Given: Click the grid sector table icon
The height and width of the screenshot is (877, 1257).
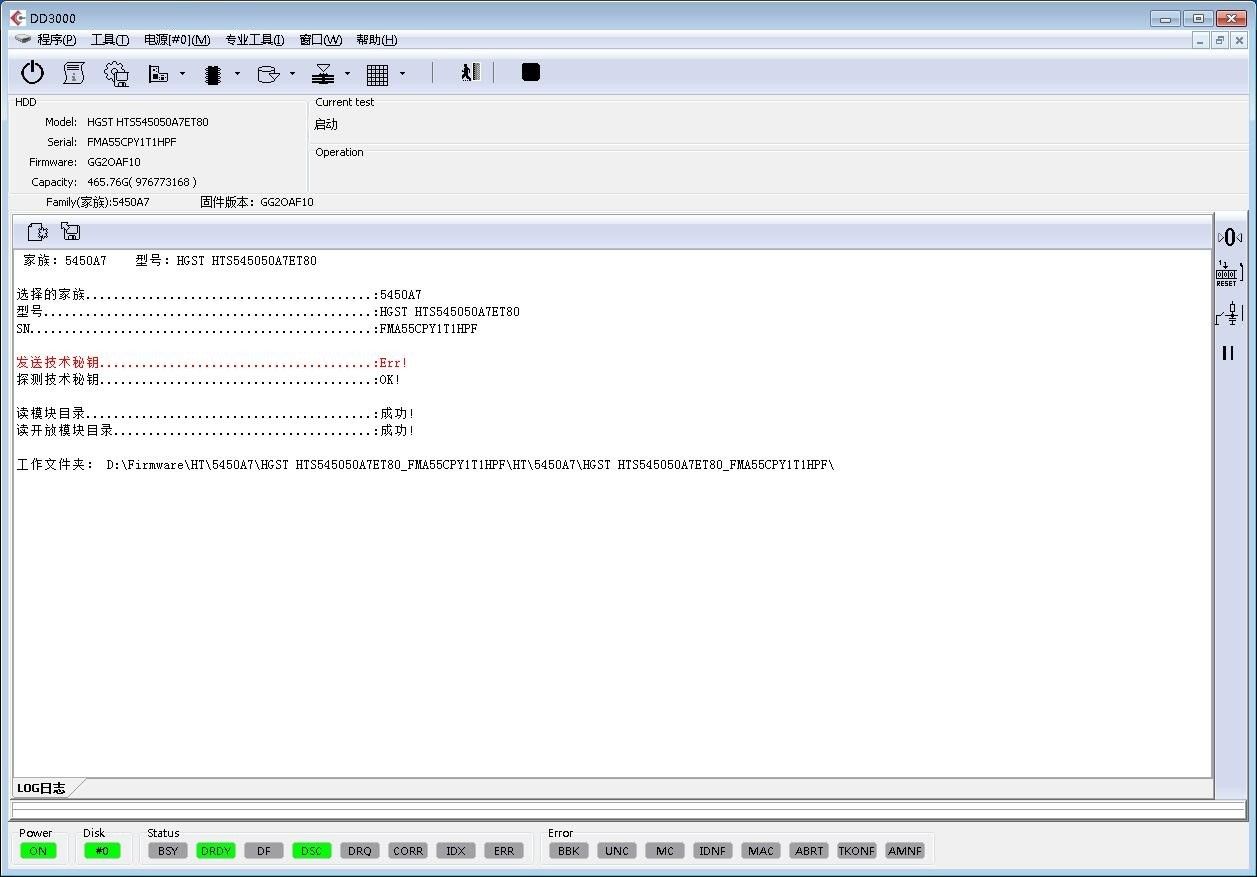Looking at the screenshot, I should click(x=377, y=74).
